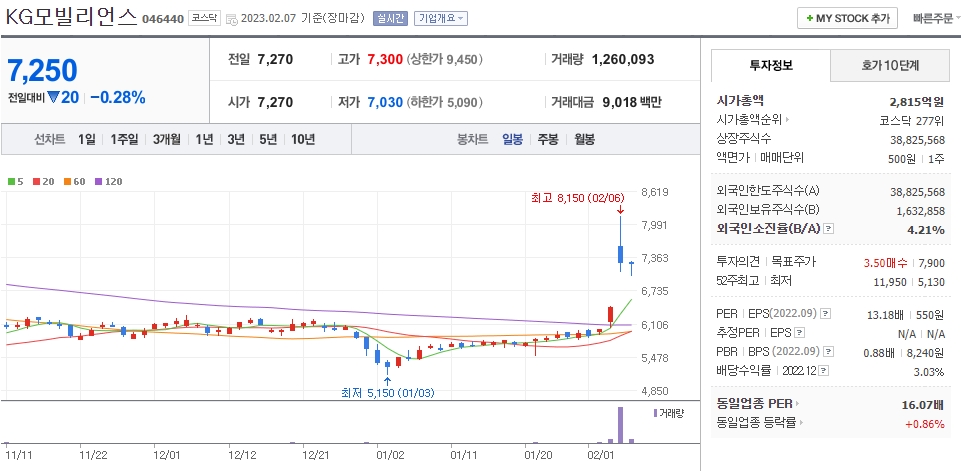Select the 1주일 line chart range
Image resolution: width=961 pixels, height=471 pixels.
pyautogui.click(x=124, y=139)
